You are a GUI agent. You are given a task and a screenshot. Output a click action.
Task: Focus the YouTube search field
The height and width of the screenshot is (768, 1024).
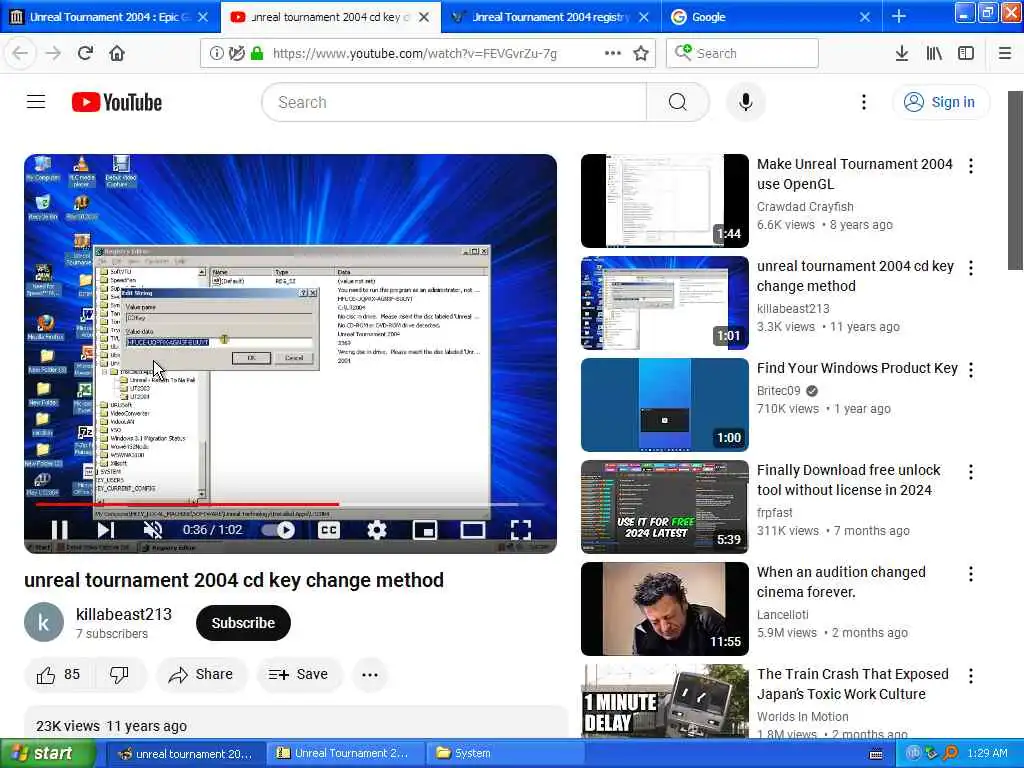(x=454, y=102)
